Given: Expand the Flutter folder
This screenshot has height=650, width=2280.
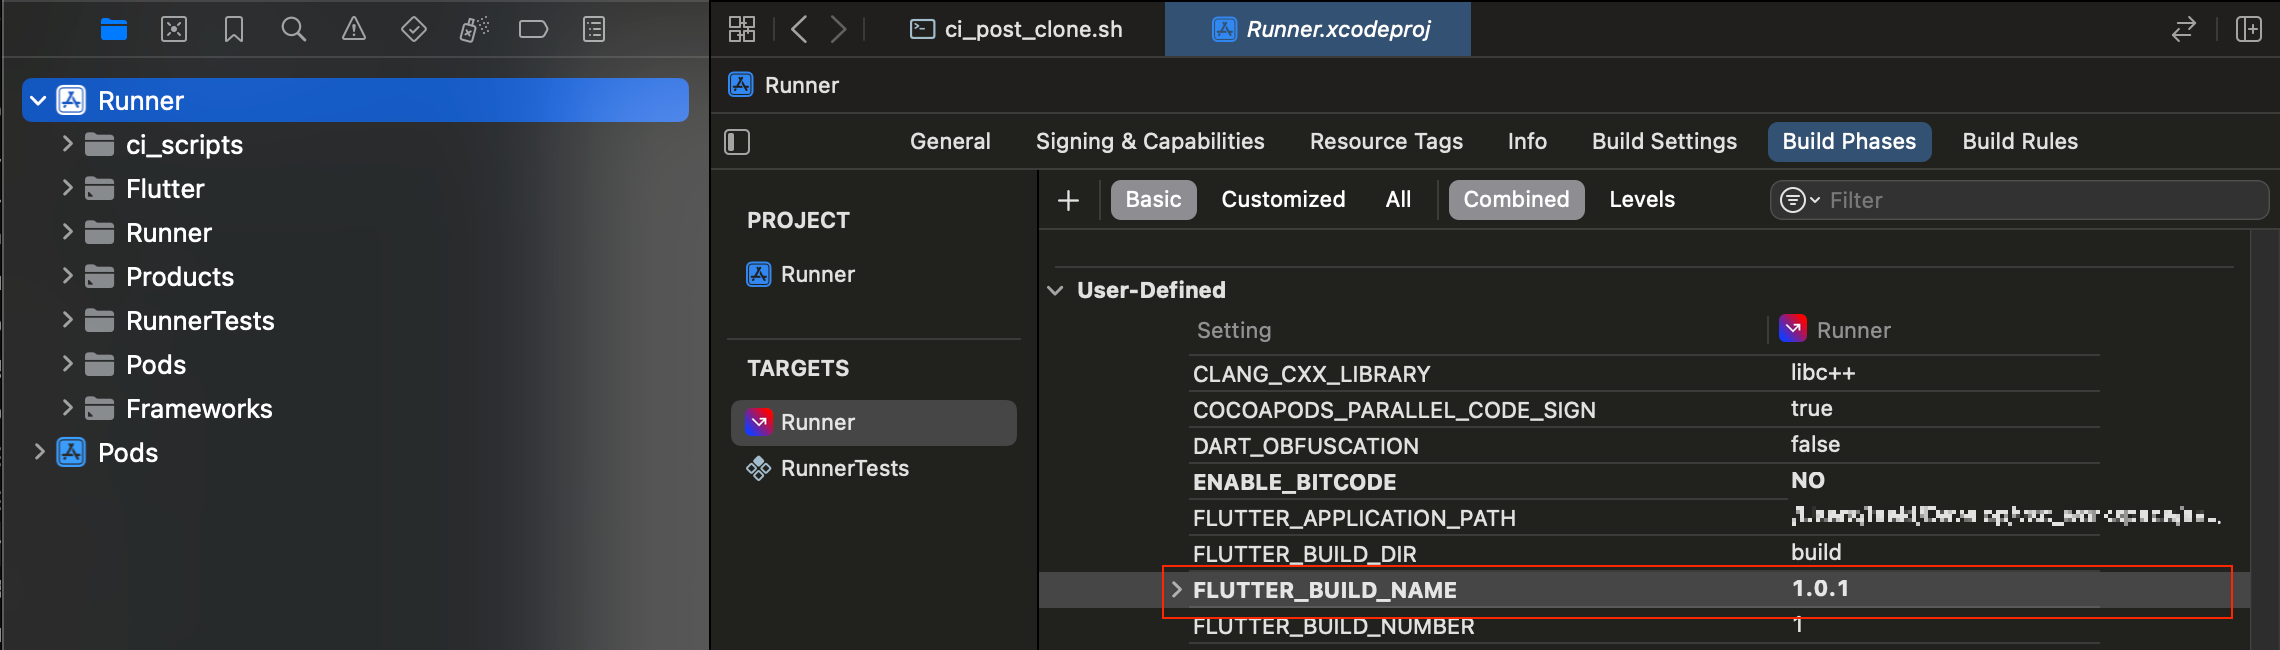Looking at the screenshot, I should [x=67, y=188].
